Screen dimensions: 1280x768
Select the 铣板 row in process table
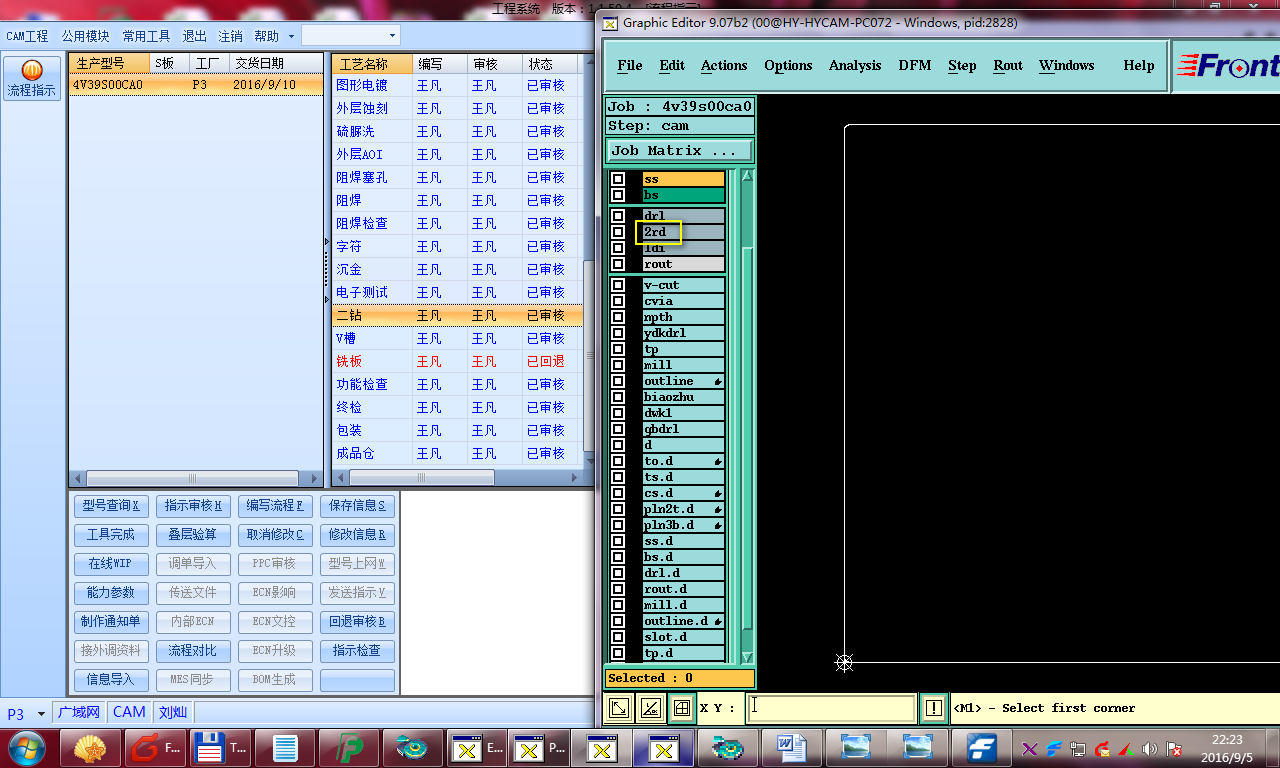pos(457,361)
